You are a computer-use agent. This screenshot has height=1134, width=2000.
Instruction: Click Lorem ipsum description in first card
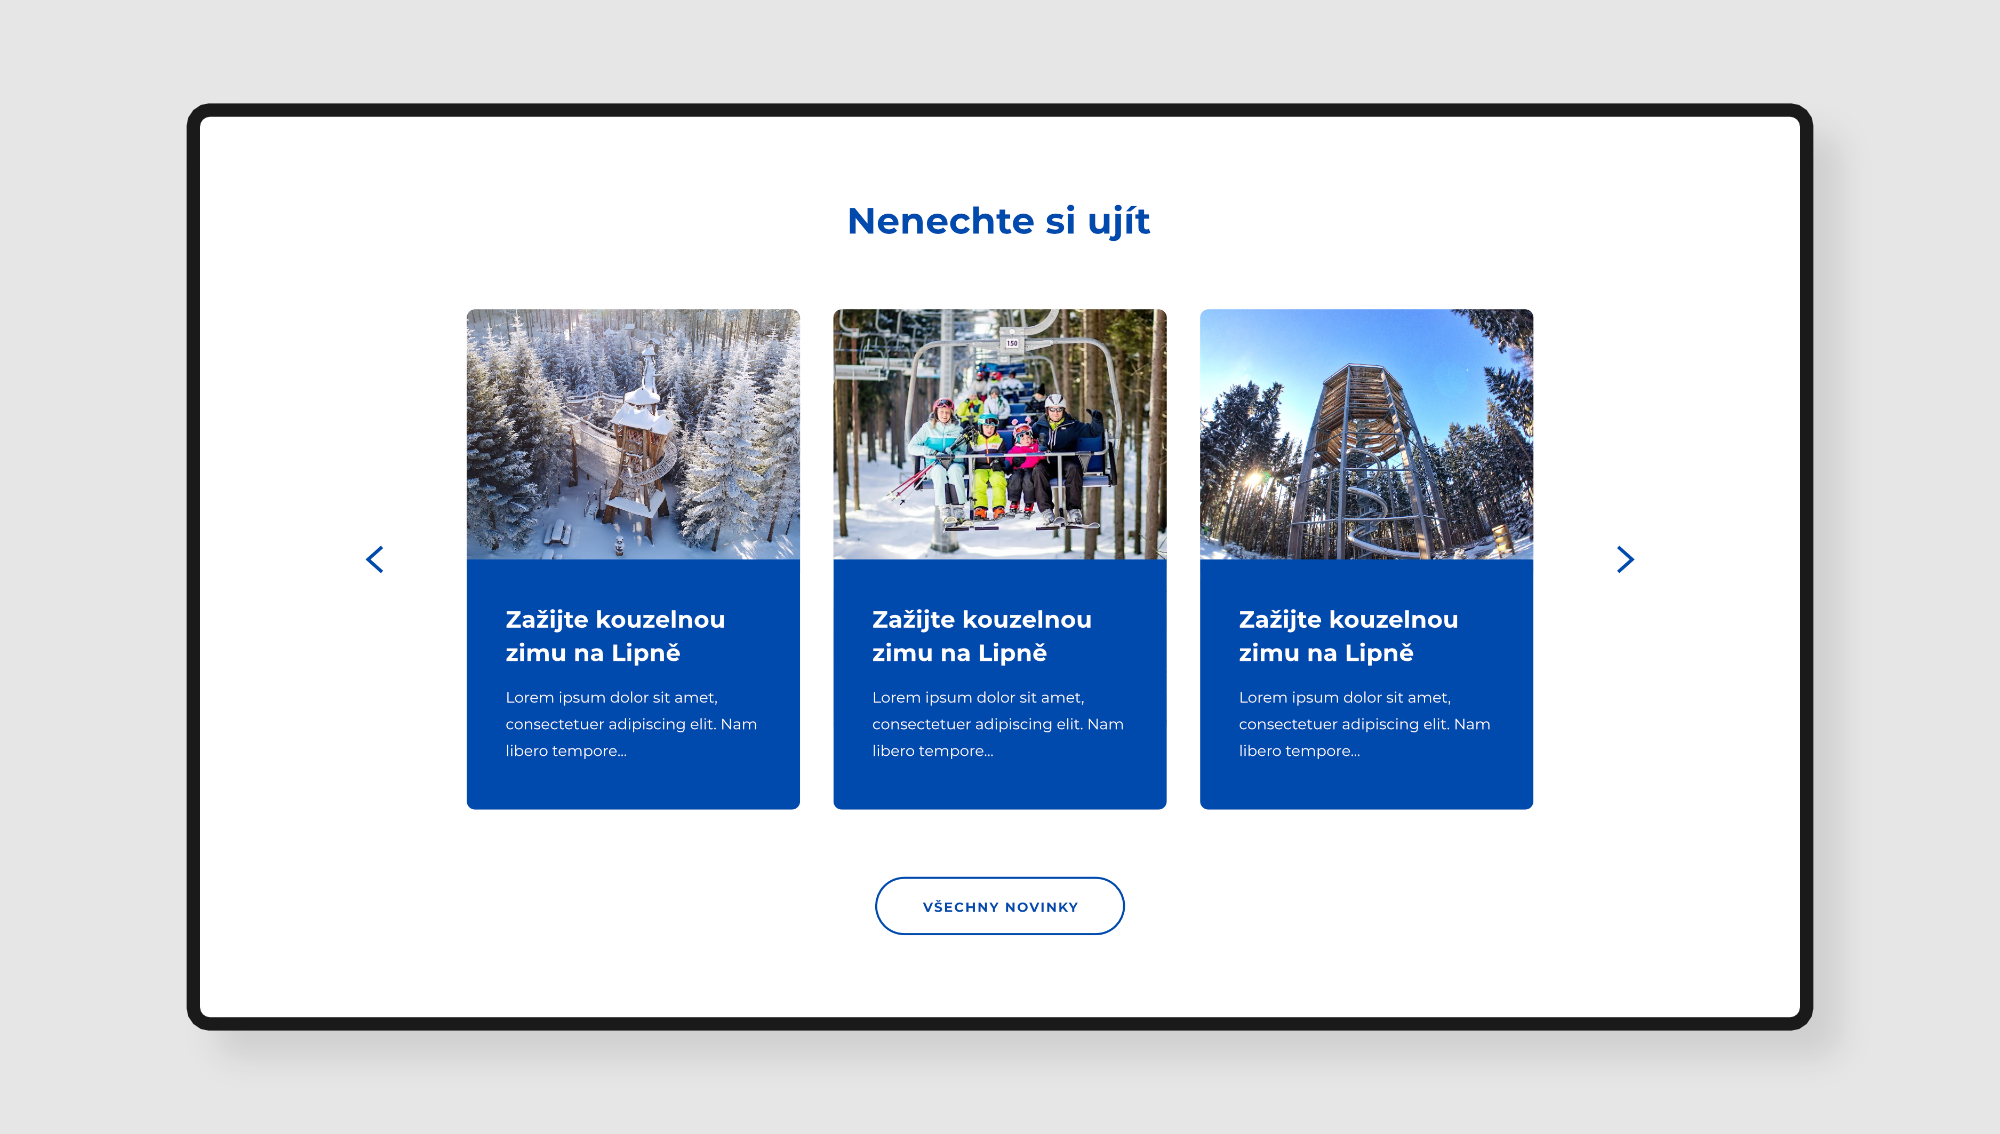pos(630,724)
